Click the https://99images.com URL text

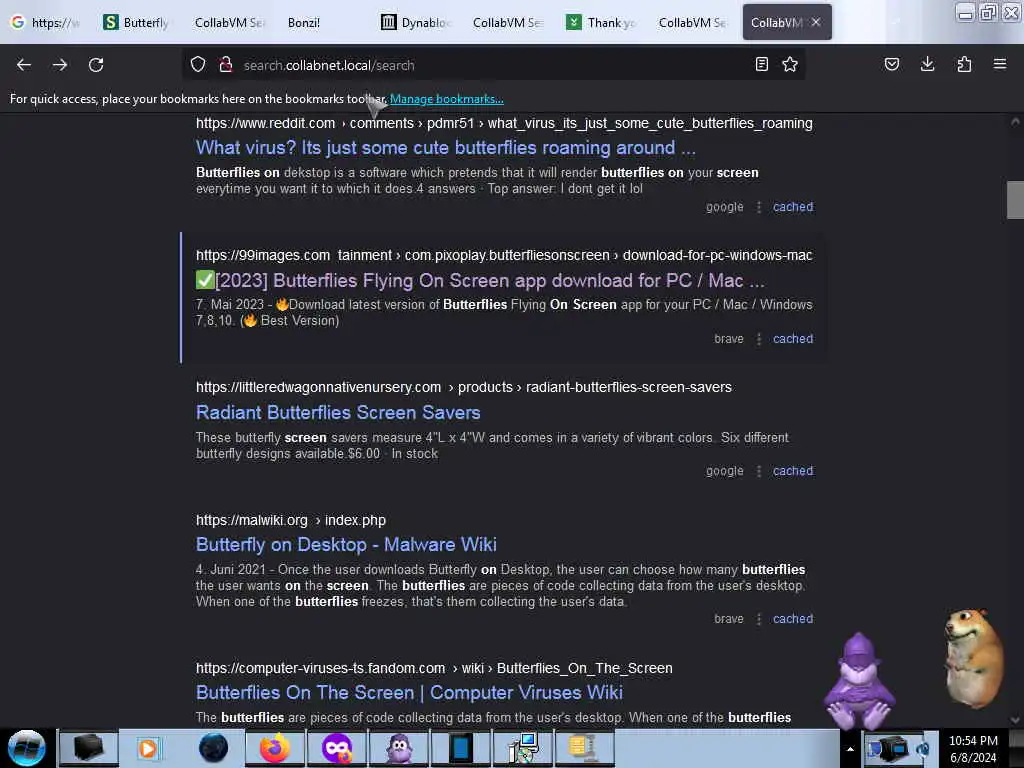pos(263,255)
